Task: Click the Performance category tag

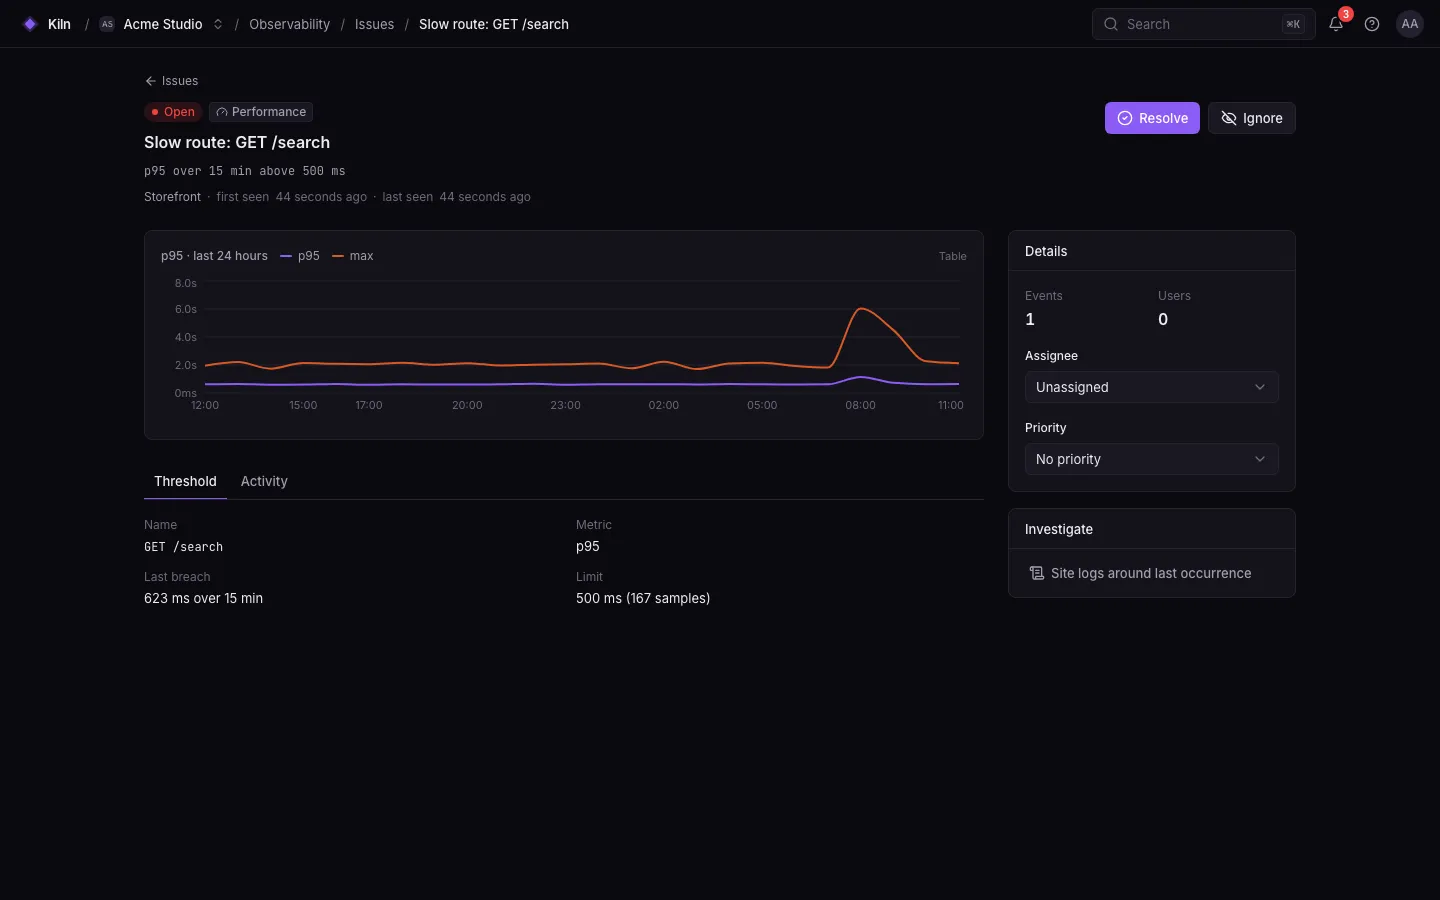Action: pos(261,112)
